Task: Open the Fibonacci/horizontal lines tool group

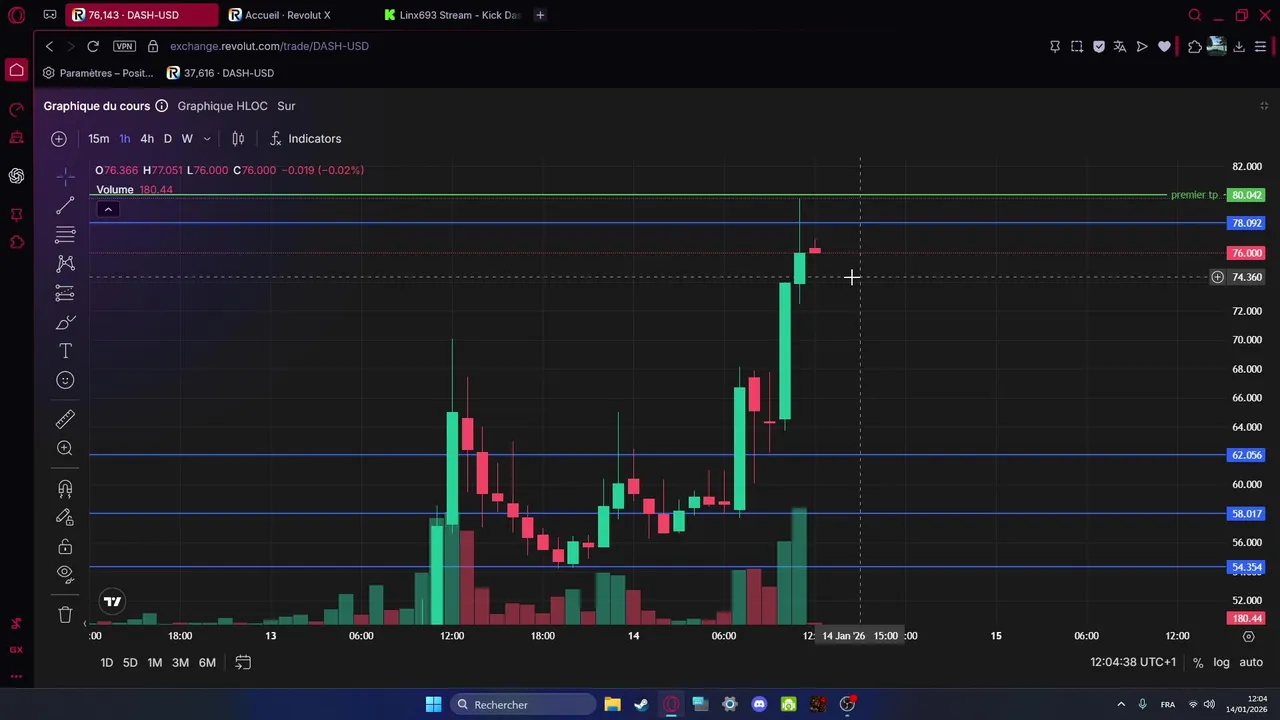Action: (x=65, y=235)
